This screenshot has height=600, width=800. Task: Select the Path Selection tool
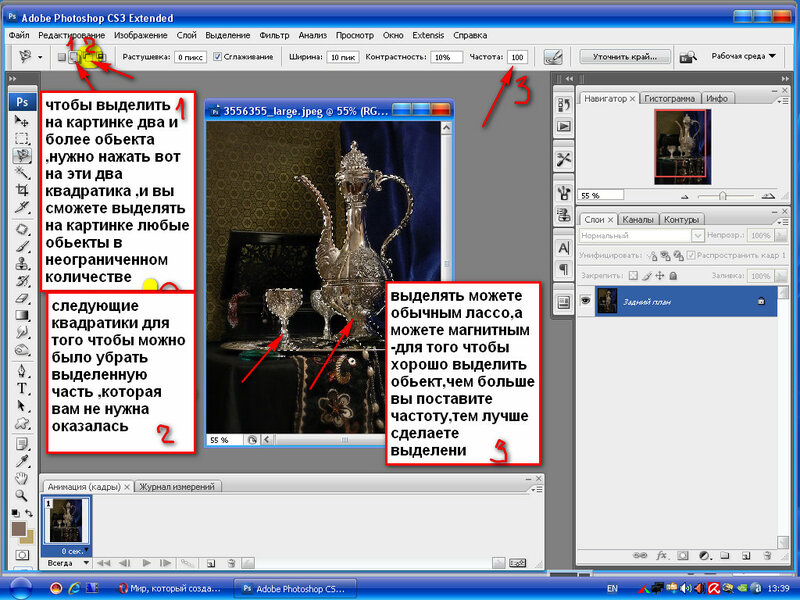tap(21, 406)
